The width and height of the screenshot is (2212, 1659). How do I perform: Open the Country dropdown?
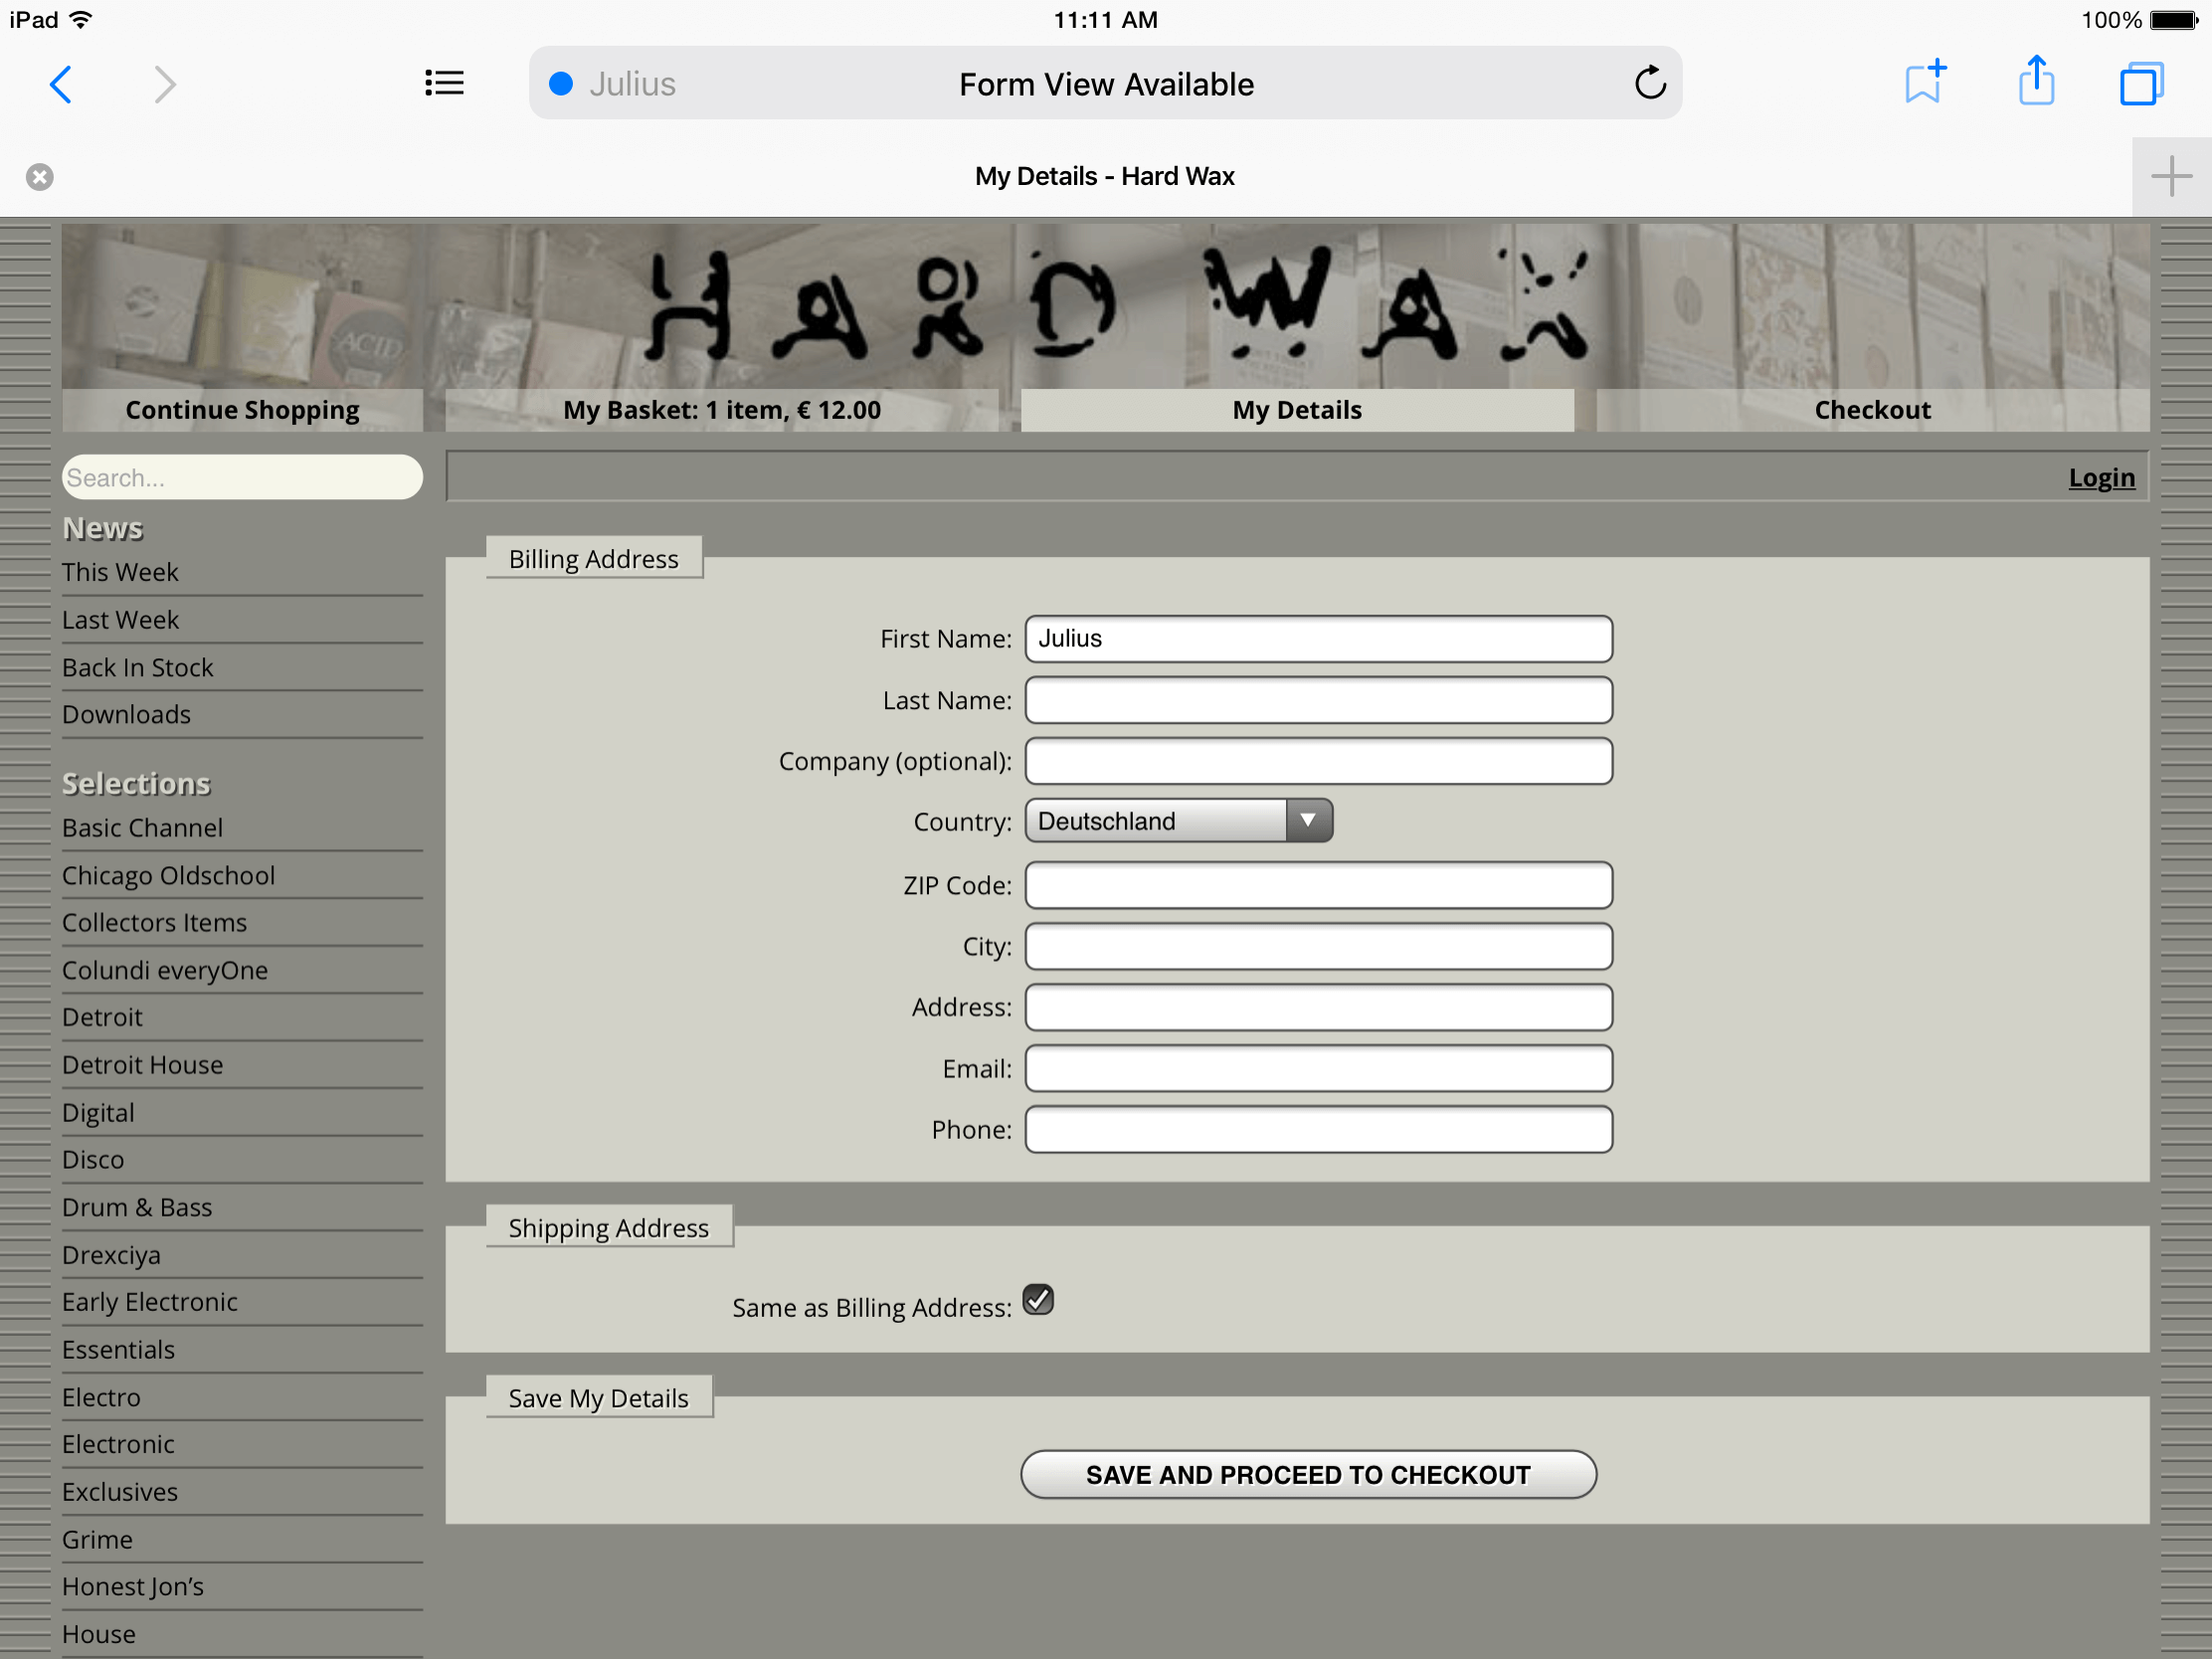(1178, 821)
